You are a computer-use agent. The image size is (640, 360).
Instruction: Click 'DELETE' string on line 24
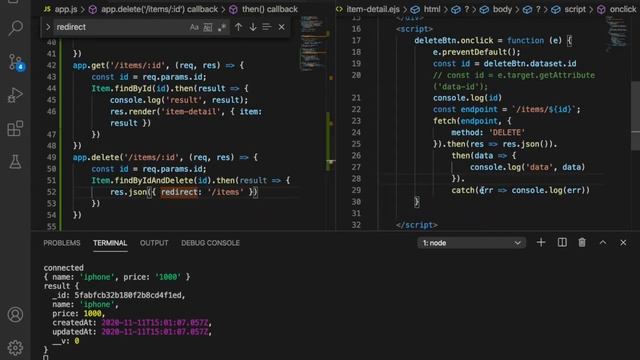[x=507, y=132]
